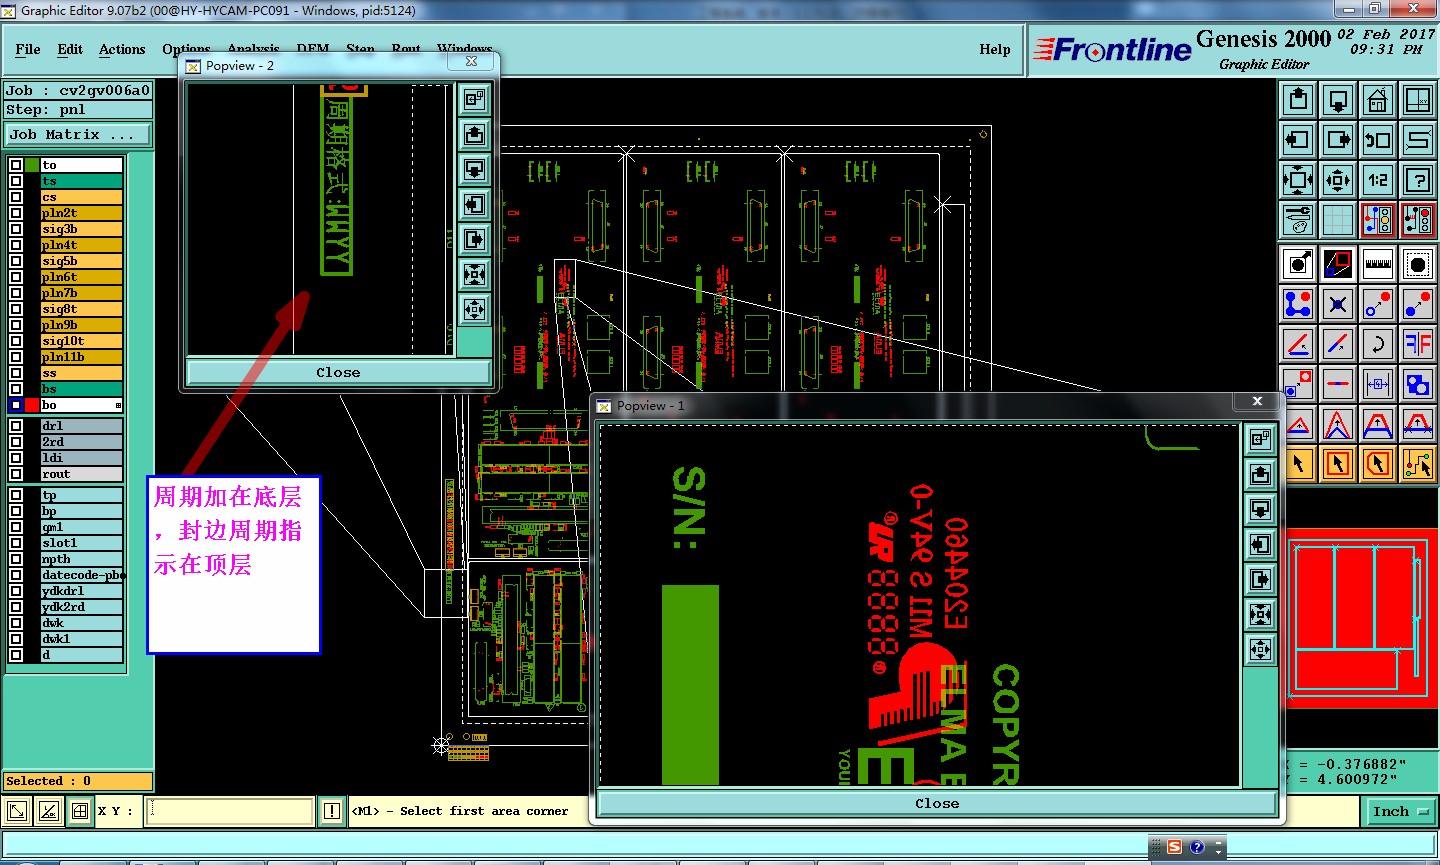
Task: Select the ruler measurement tool
Action: [1378, 264]
